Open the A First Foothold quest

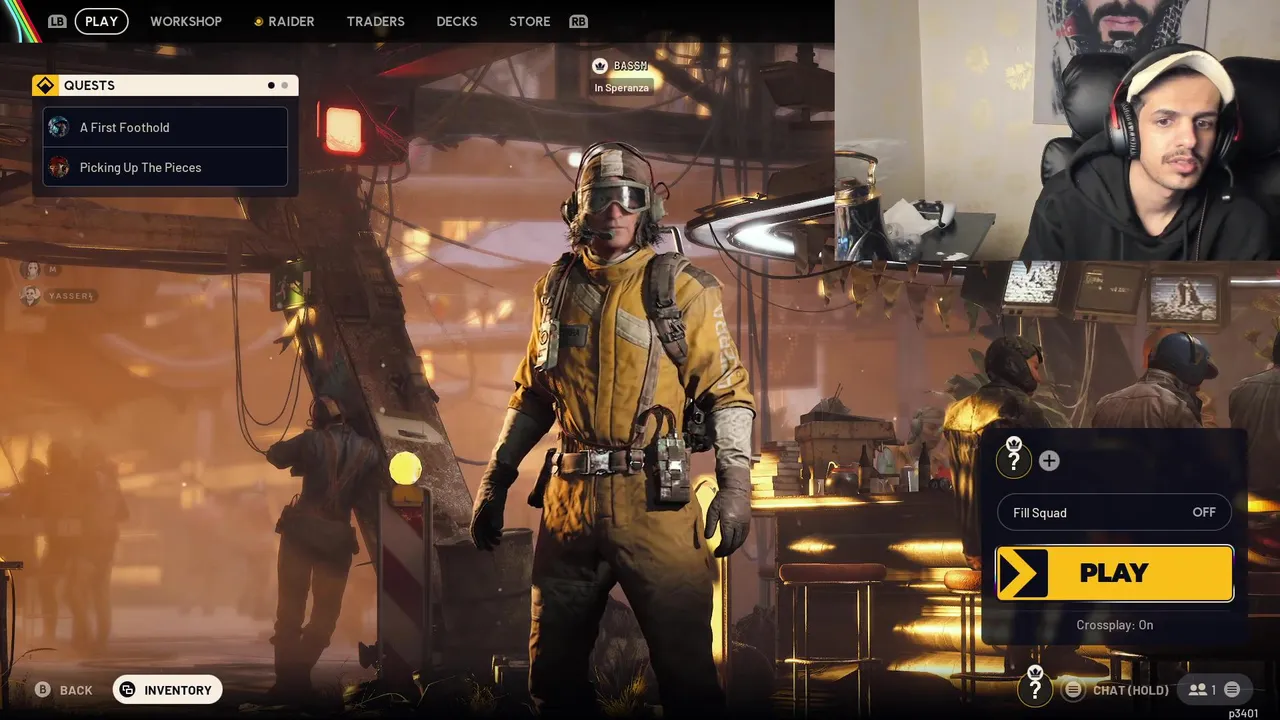click(165, 127)
